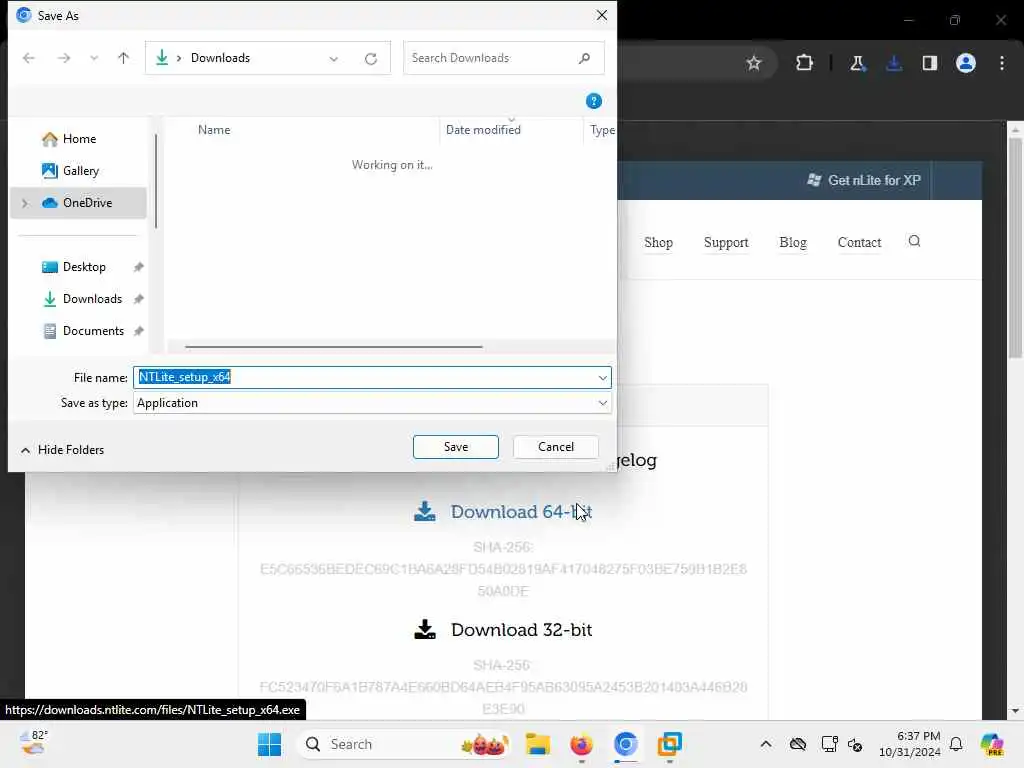1024x768 pixels.
Task: Click the search magnifier in Save As
Action: [584, 58]
